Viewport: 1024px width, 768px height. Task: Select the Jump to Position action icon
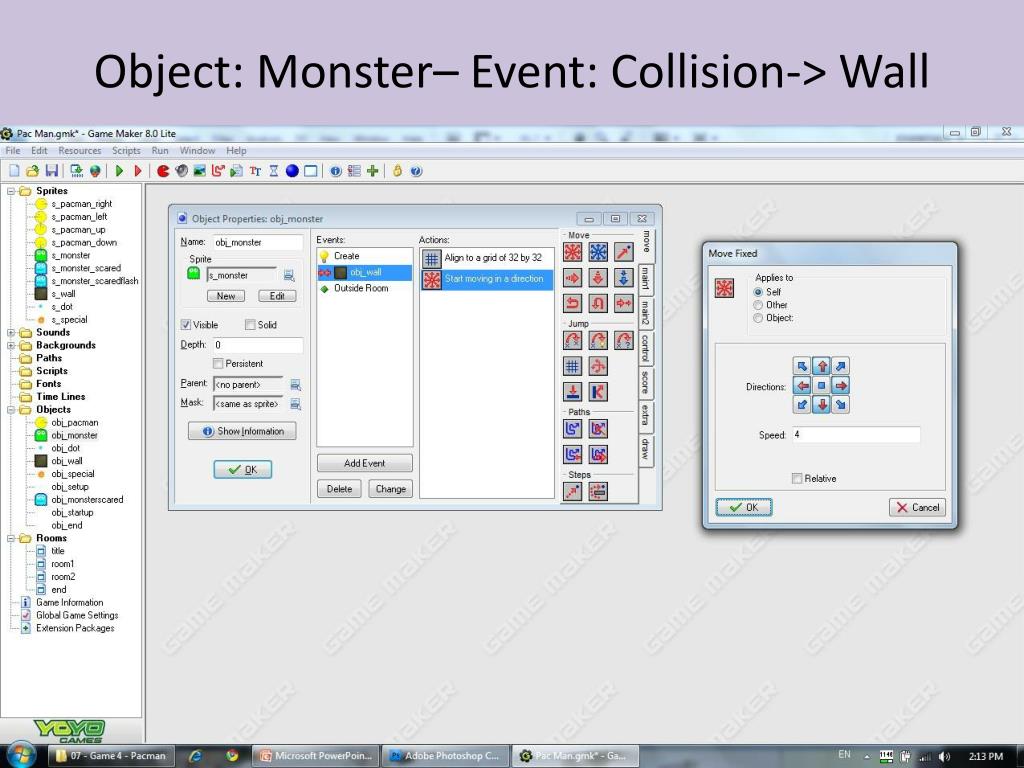tap(573, 340)
